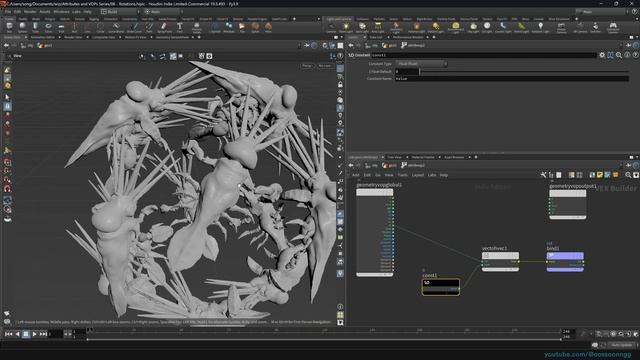Toggle viewport lock icon on right toolbar
This screenshot has width=640, height=360.
click(x=340, y=84)
